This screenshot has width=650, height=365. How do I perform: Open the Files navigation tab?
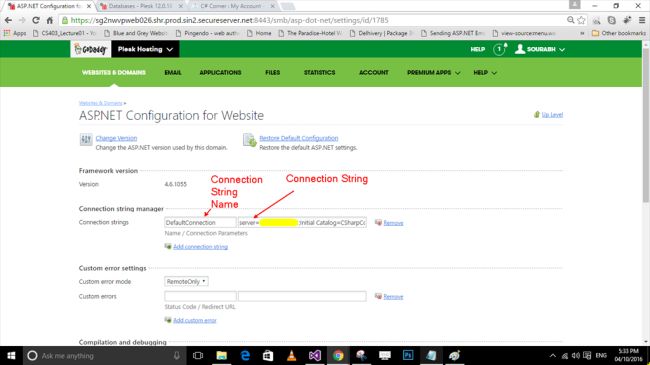point(272,72)
